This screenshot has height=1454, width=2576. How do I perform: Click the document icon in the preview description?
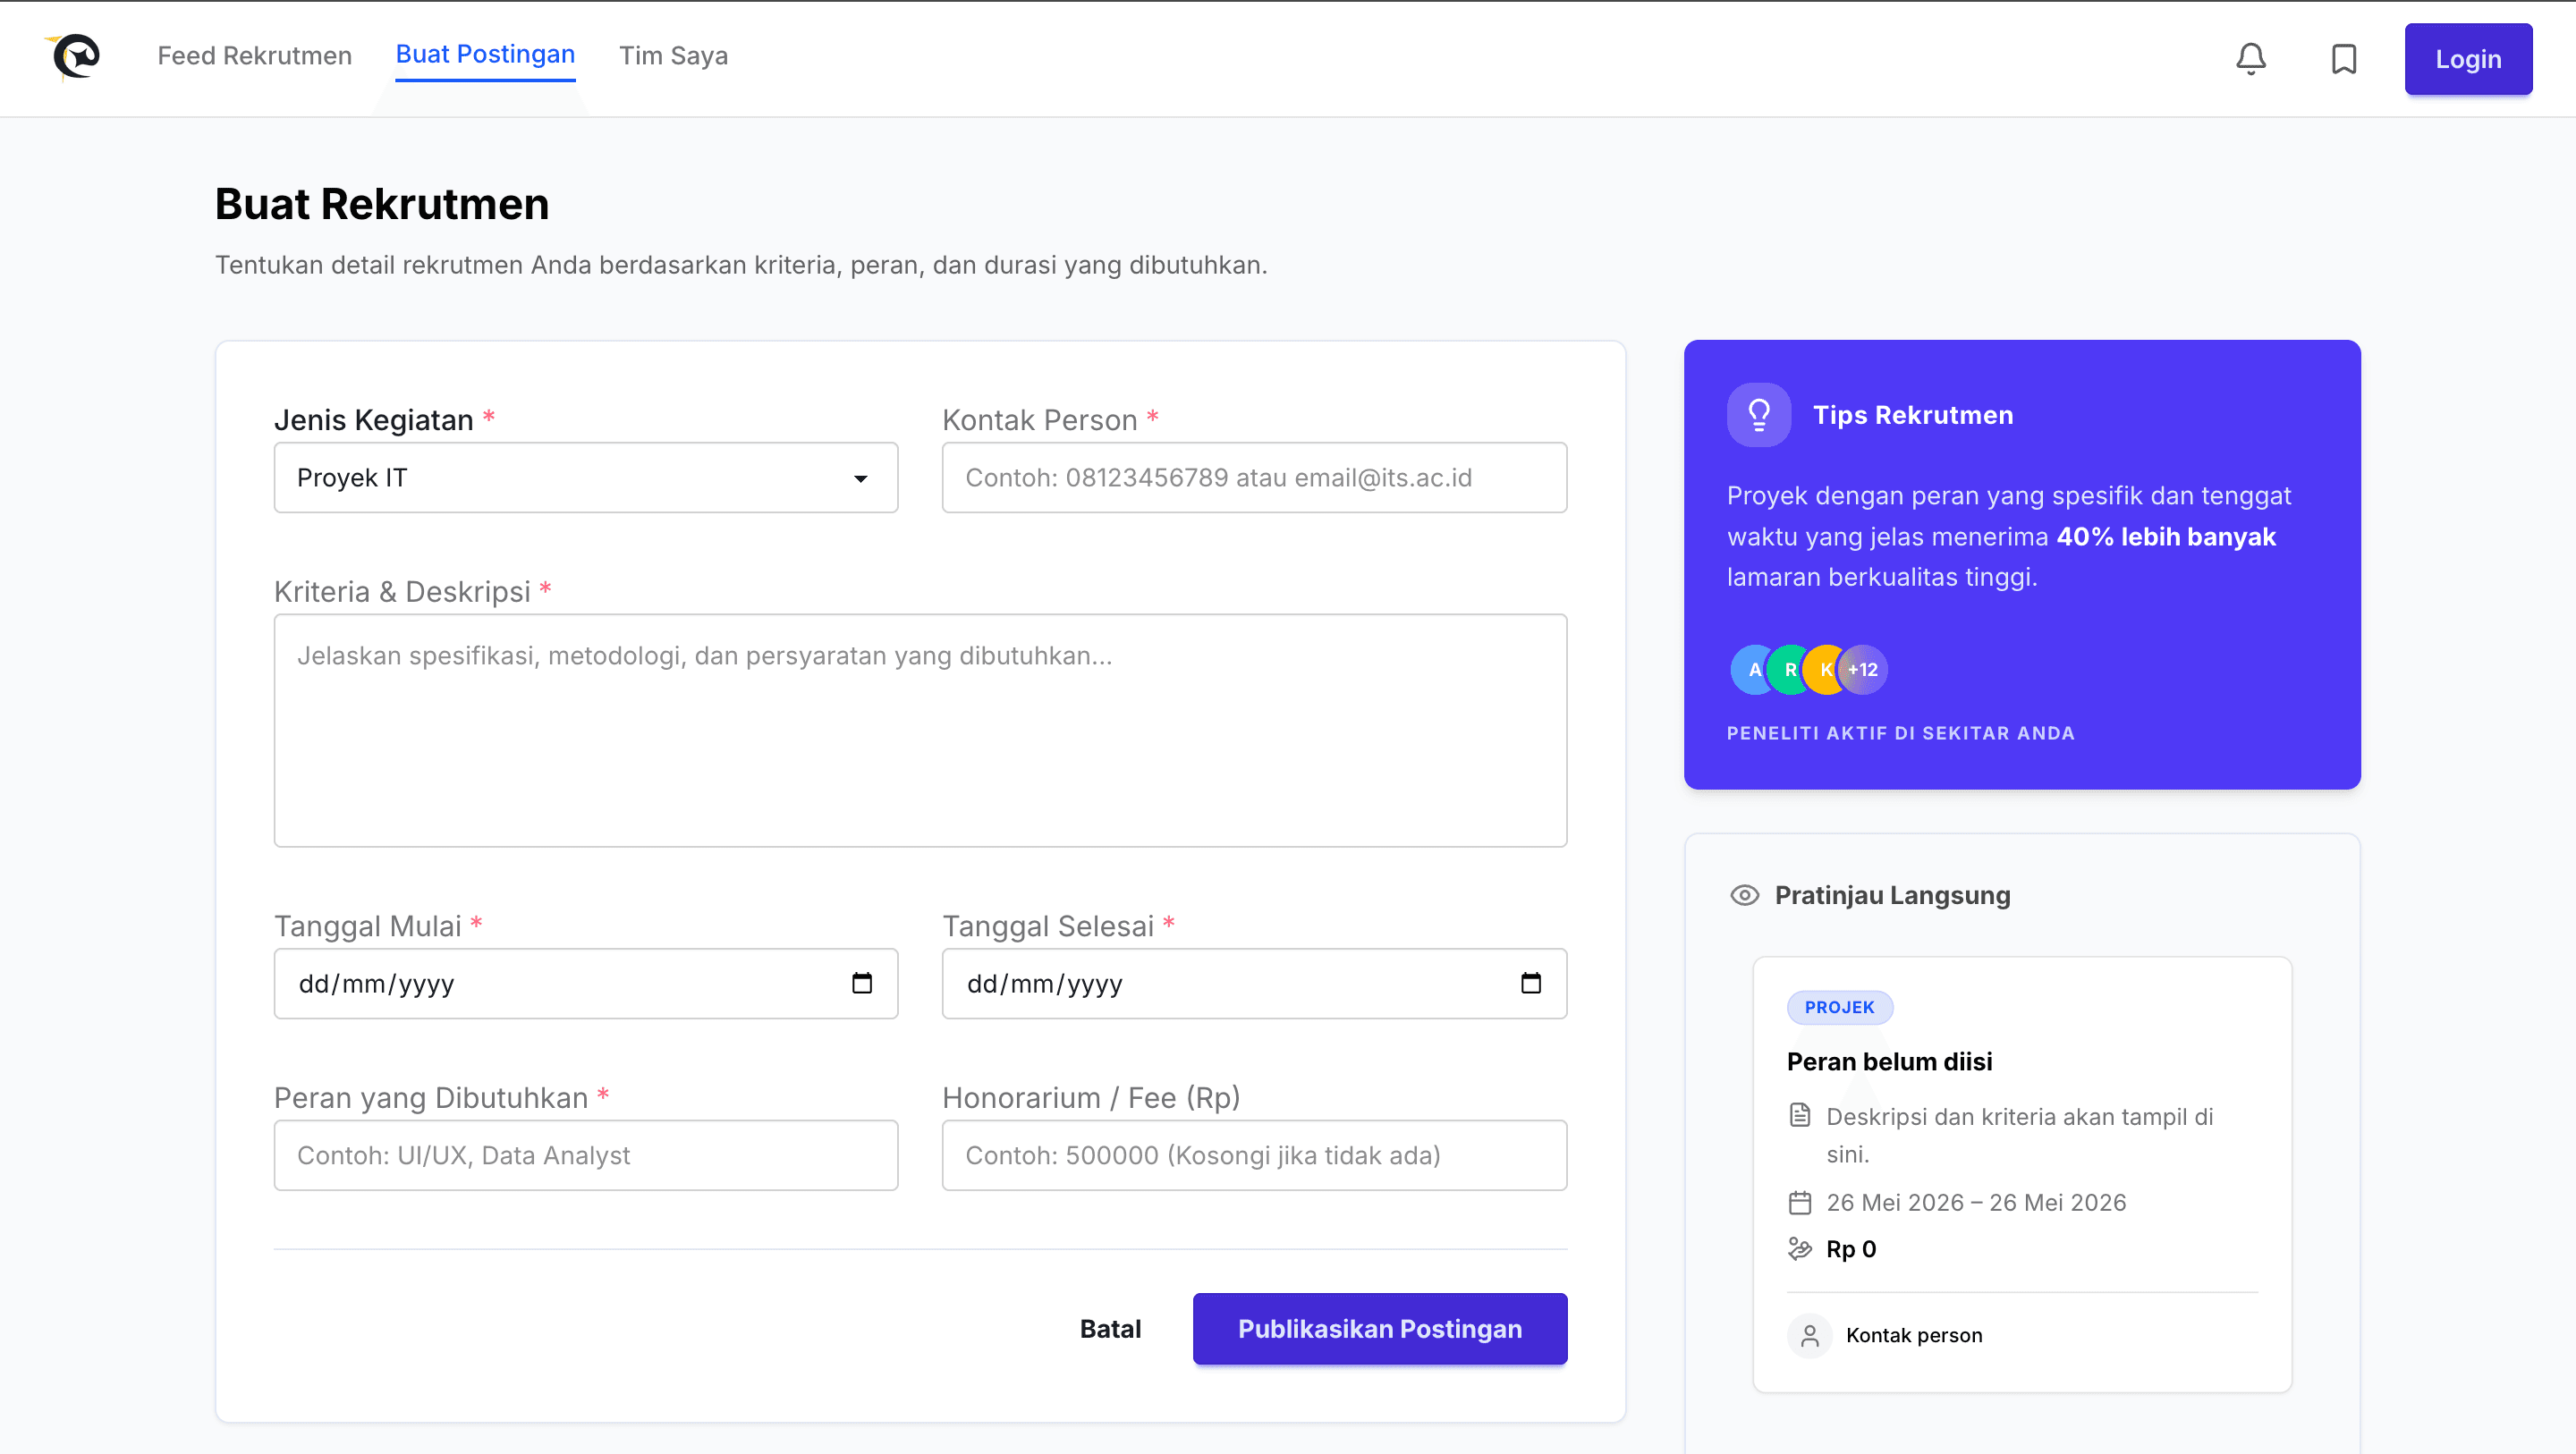pyautogui.click(x=1799, y=1115)
